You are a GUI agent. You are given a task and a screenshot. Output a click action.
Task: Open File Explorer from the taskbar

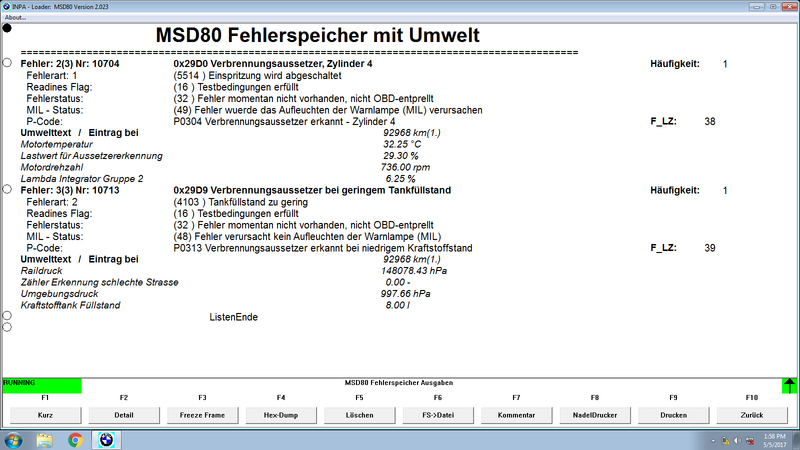click(x=45, y=439)
